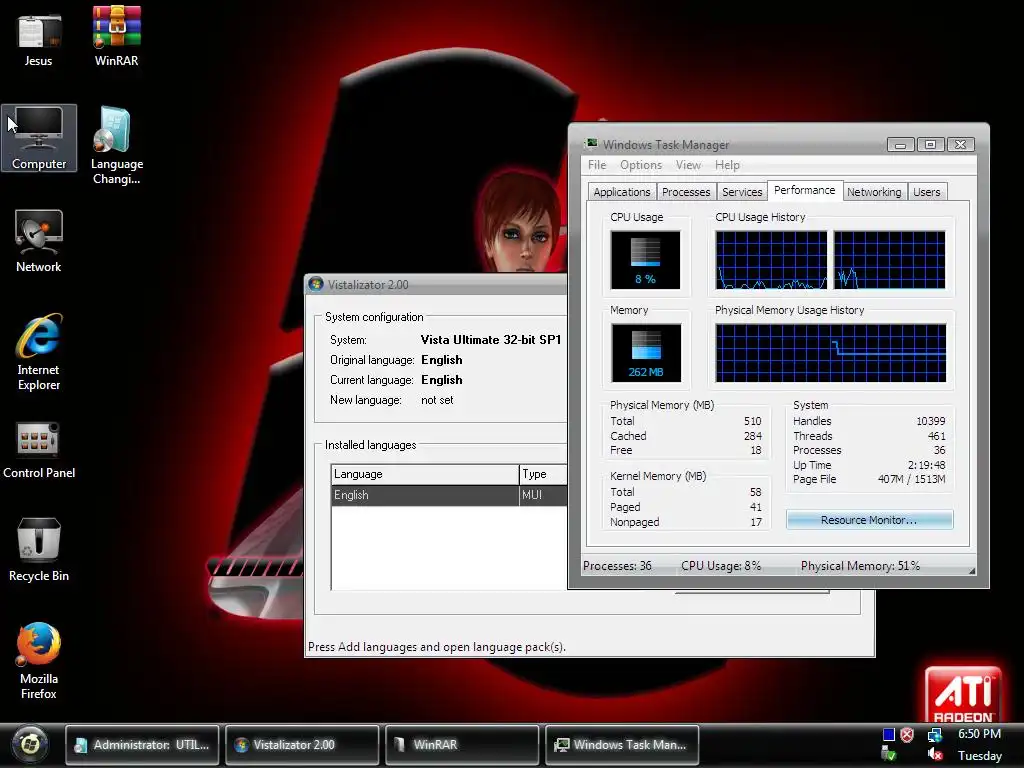1024x768 pixels.
Task: Click the Resource Monitor button
Action: pyautogui.click(x=869, y=520)
